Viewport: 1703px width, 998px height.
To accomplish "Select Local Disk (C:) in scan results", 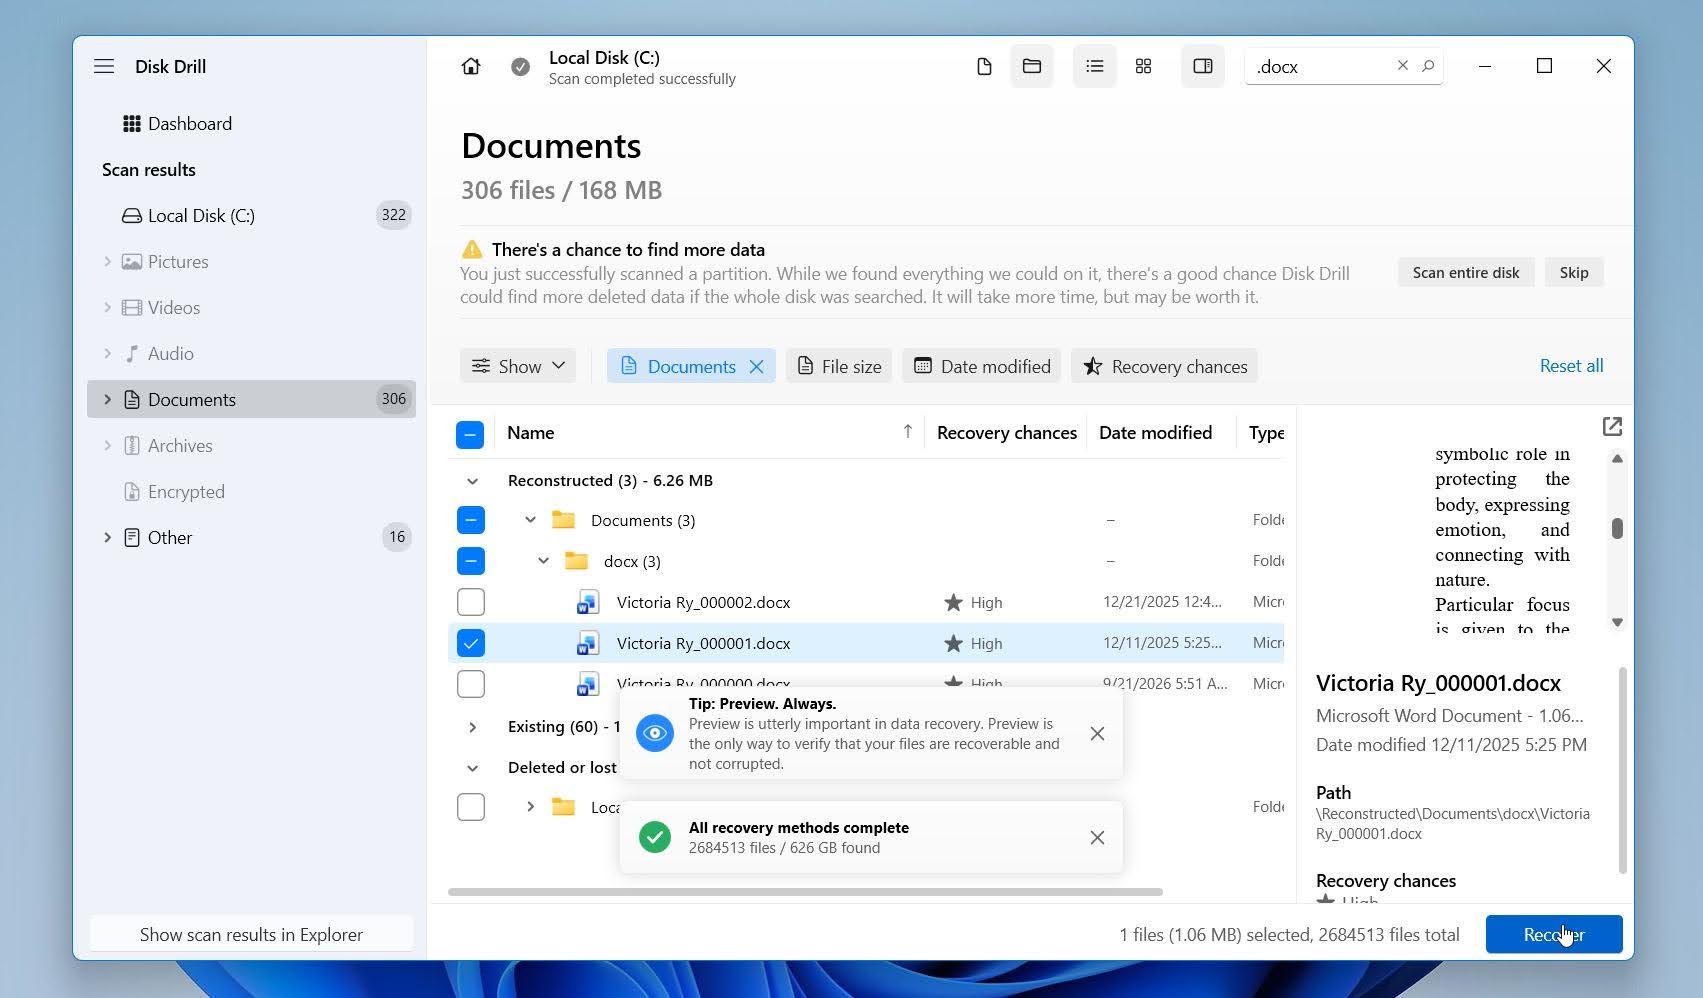I will coord(251,215).
